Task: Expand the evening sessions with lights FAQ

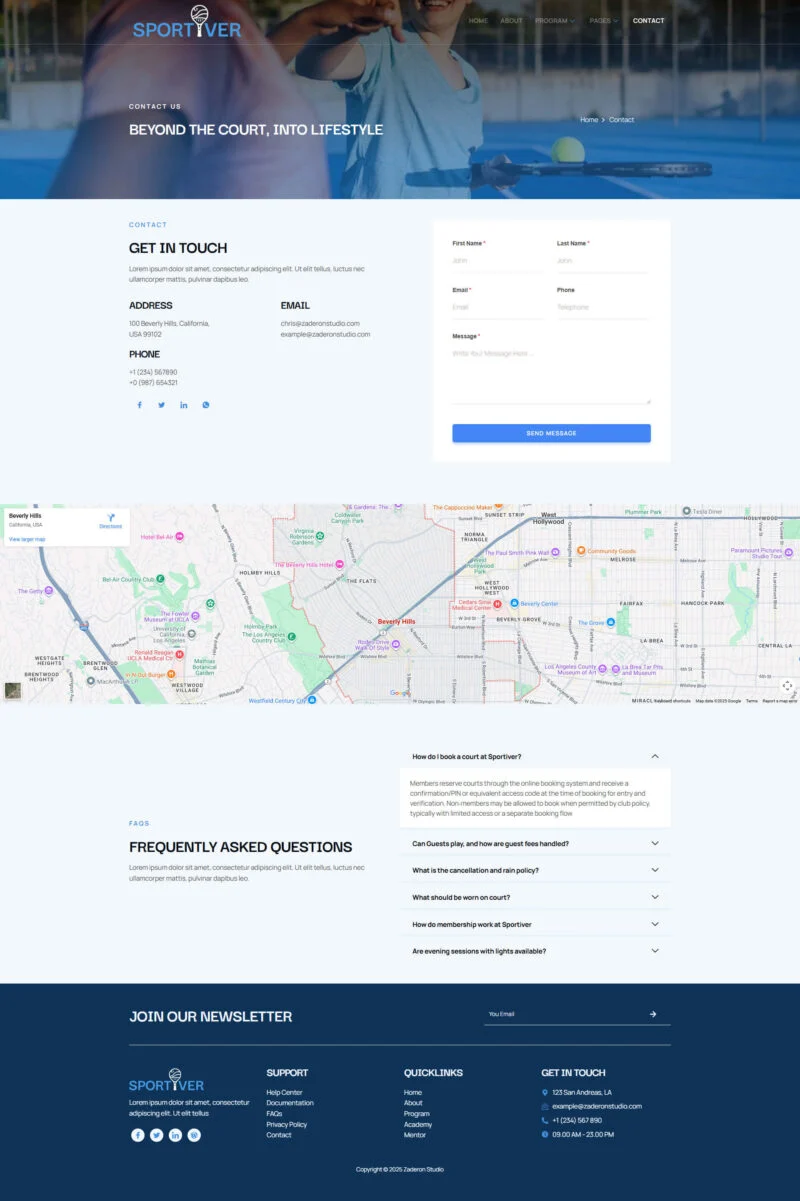Action: tap(535, 951)
